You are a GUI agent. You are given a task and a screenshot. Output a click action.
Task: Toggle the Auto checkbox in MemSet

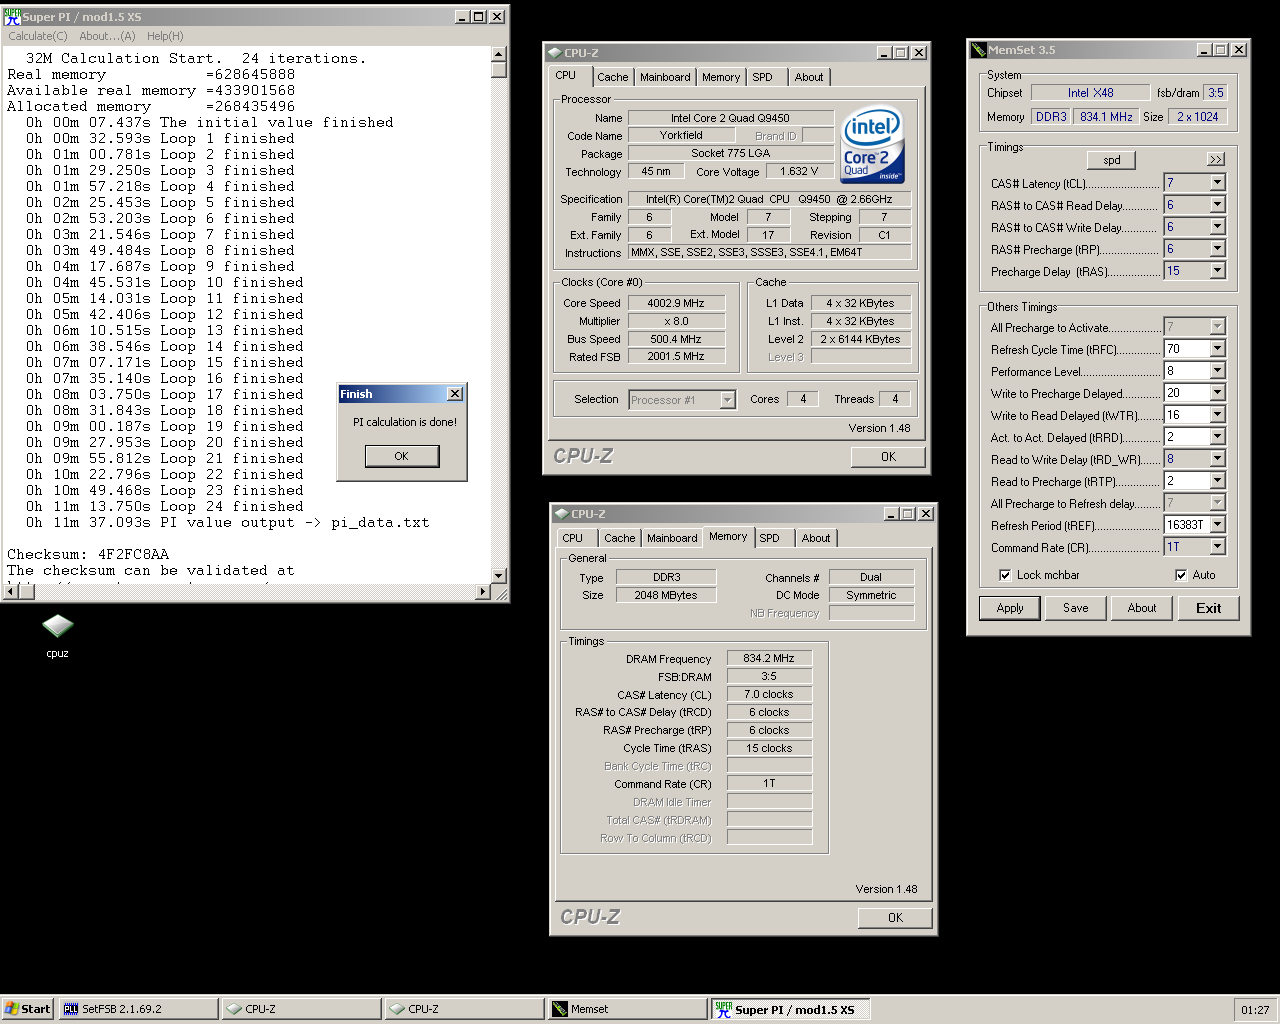pyautogui.click(x=1181, y=575)
